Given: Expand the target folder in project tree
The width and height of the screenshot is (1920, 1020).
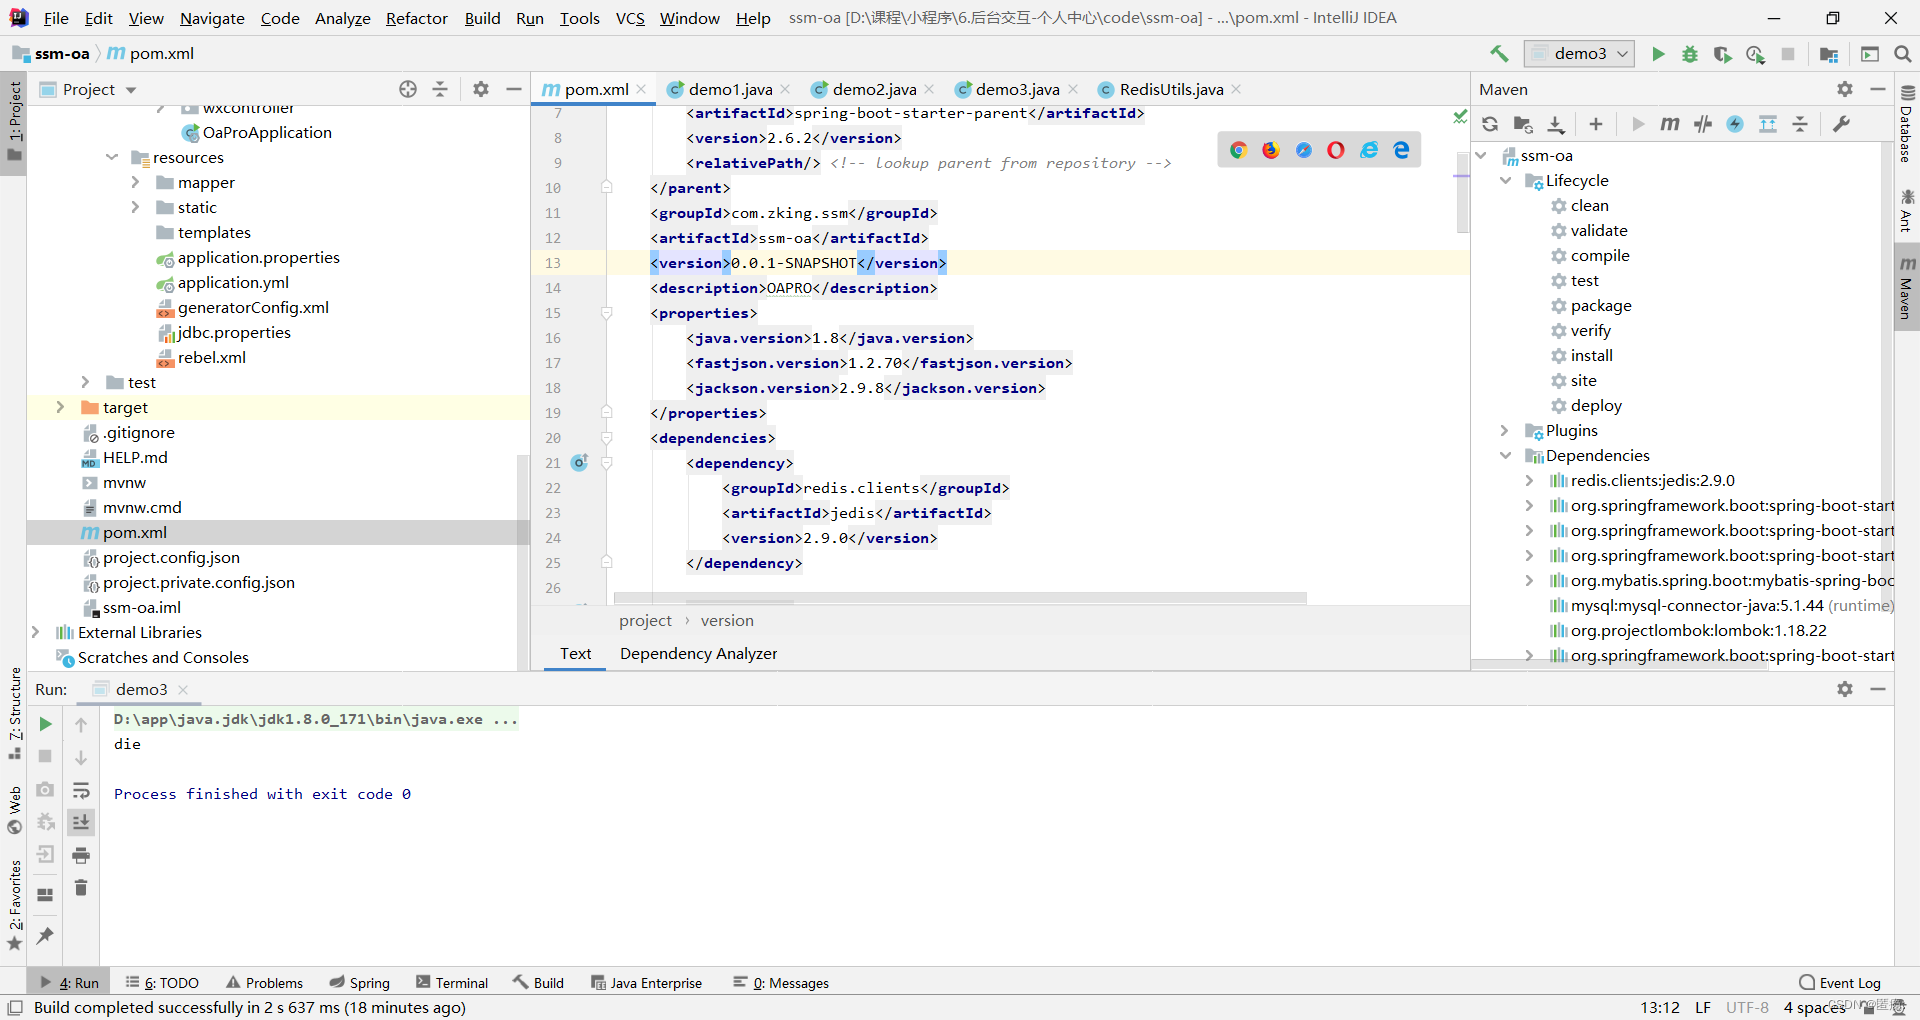Looking at the screenshot, I should [x=60, y=407].
